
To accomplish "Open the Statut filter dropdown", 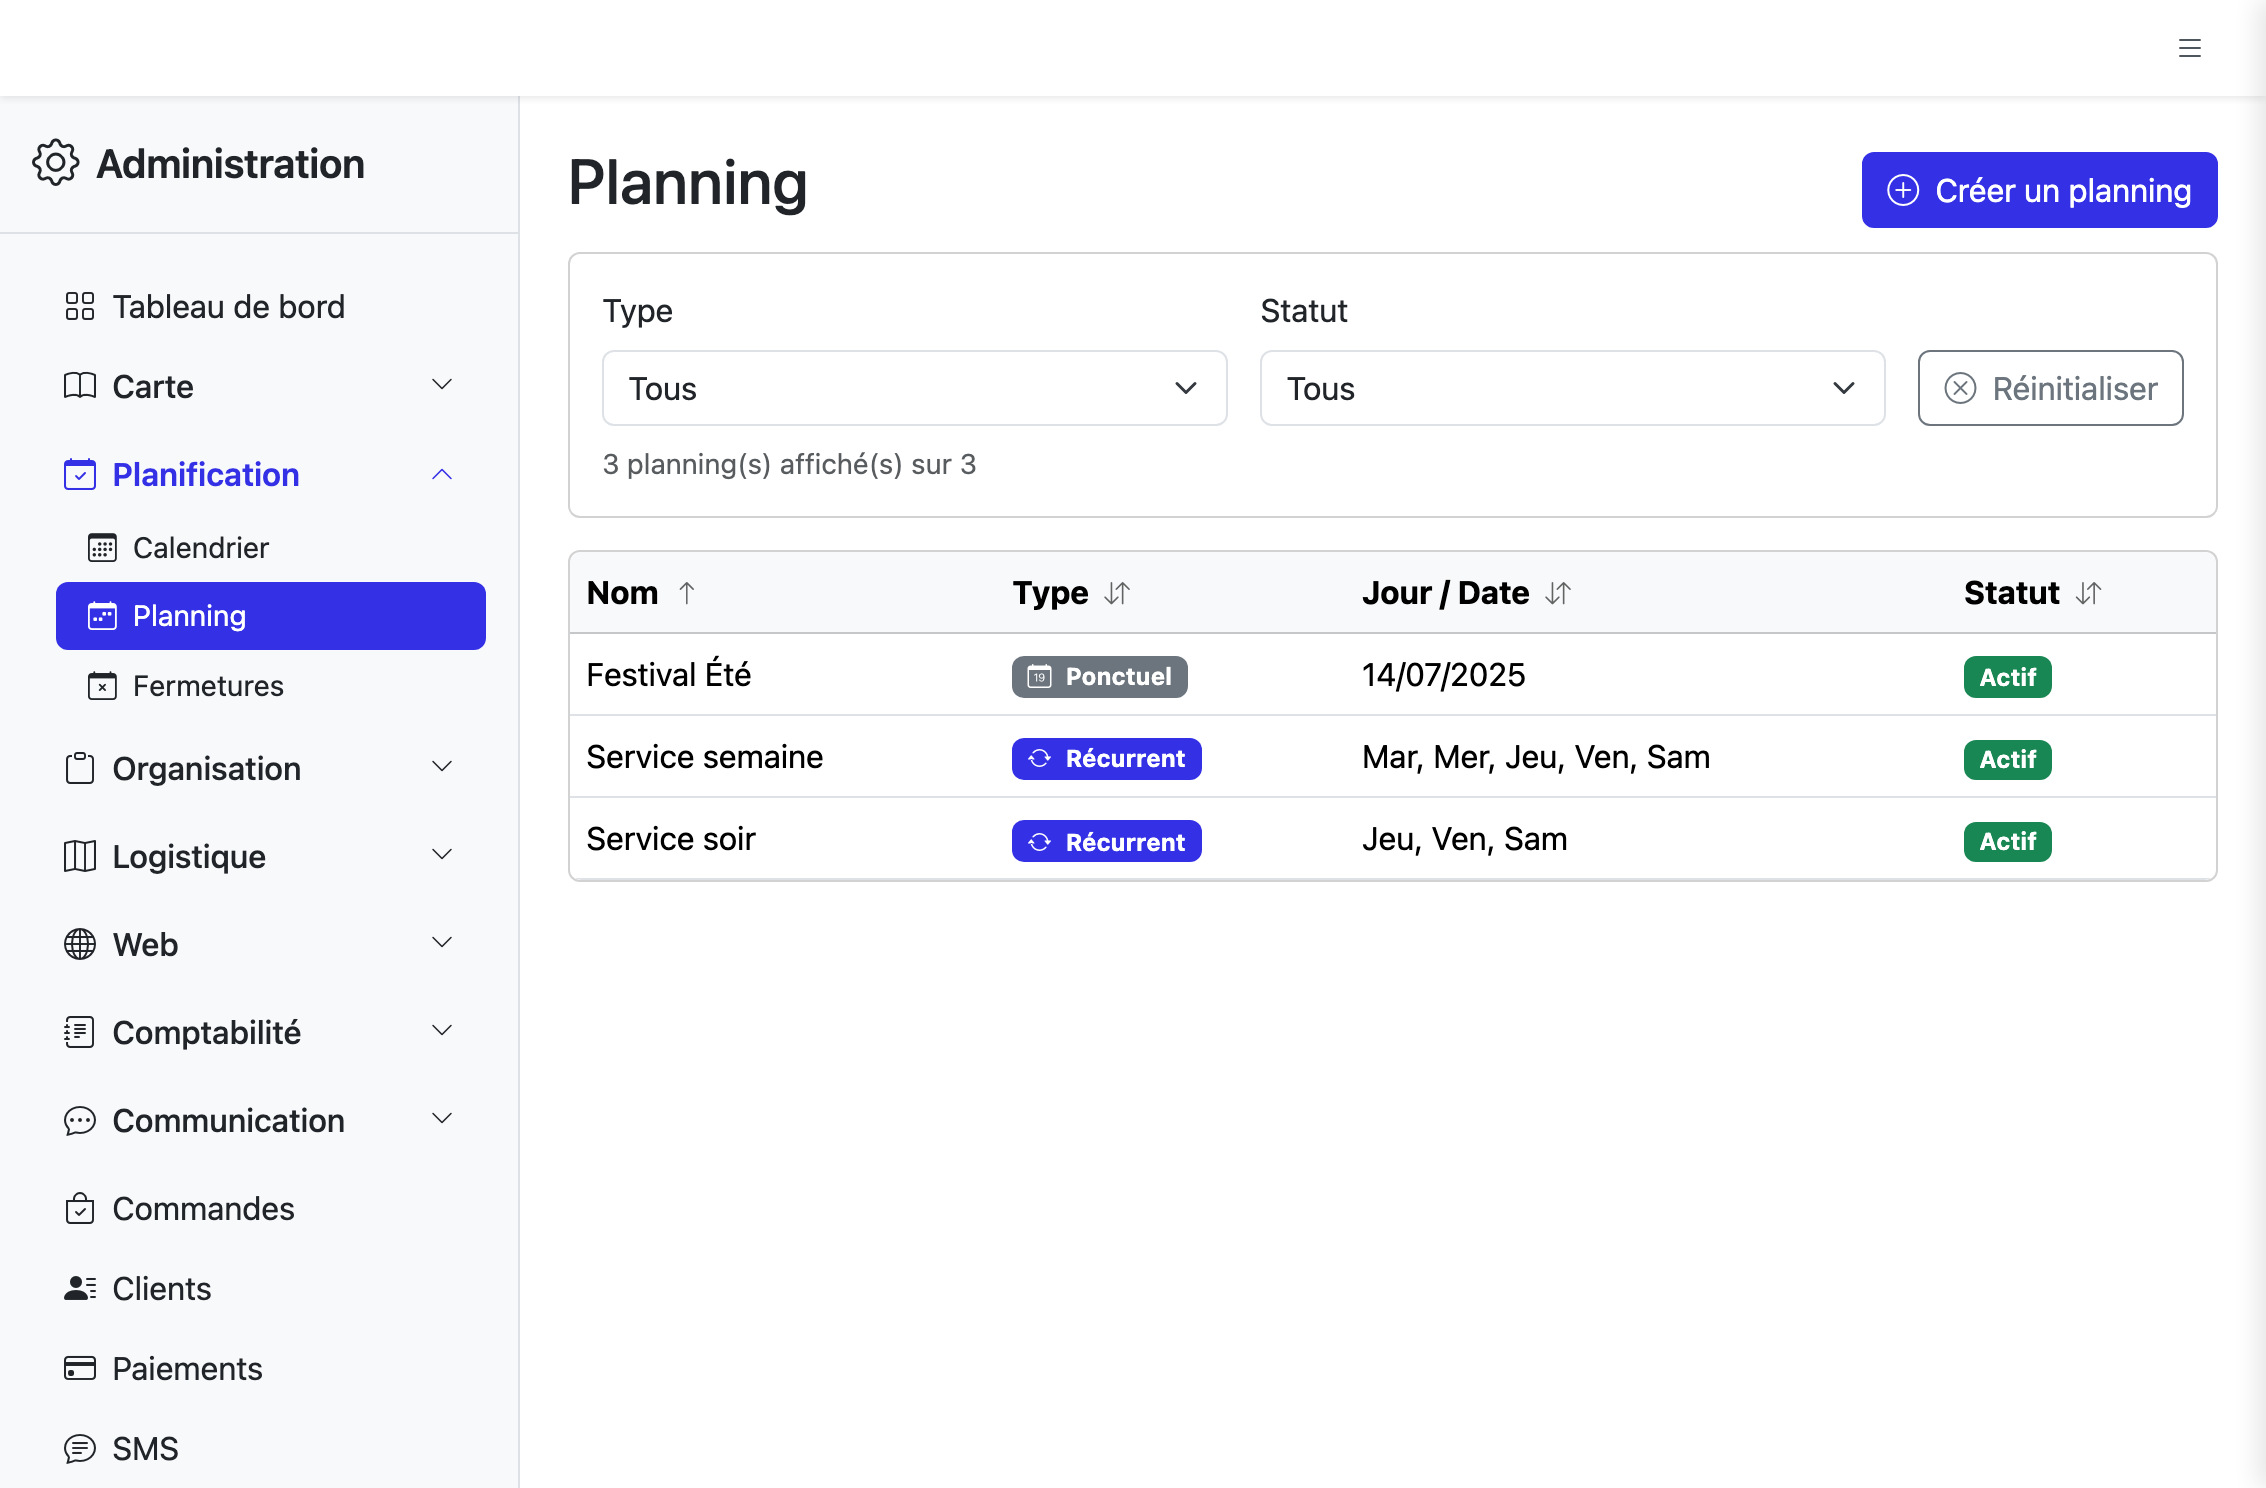I will click(1573, 388).
